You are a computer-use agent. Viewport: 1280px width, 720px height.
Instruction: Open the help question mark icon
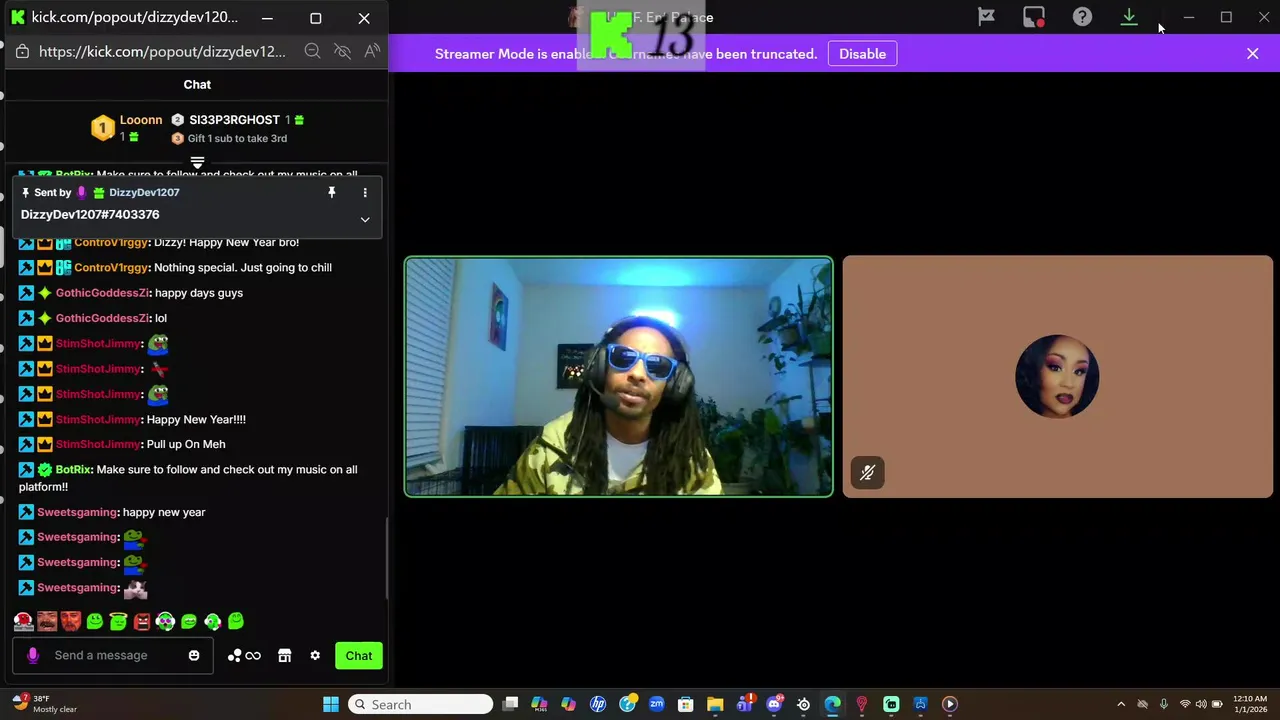pos(1082,17)
